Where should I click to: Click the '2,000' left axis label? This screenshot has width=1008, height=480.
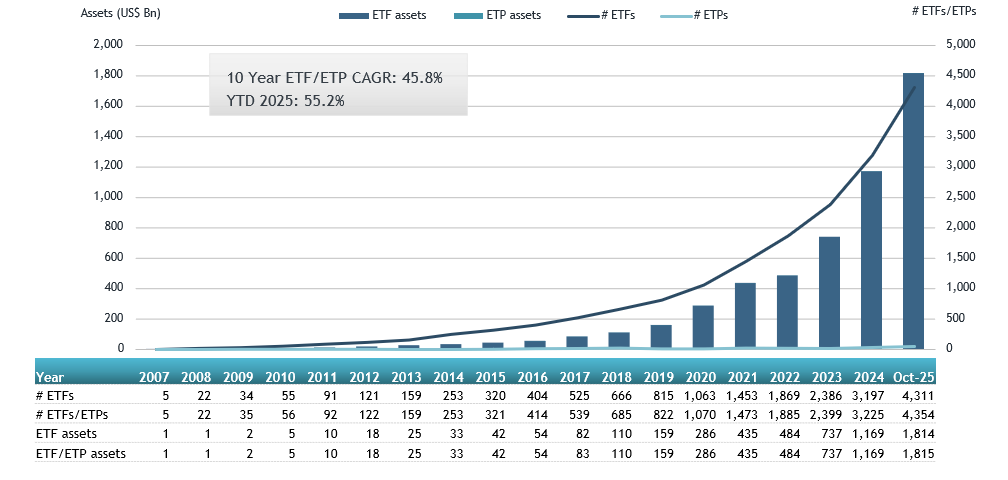click(x=109, y=44)
